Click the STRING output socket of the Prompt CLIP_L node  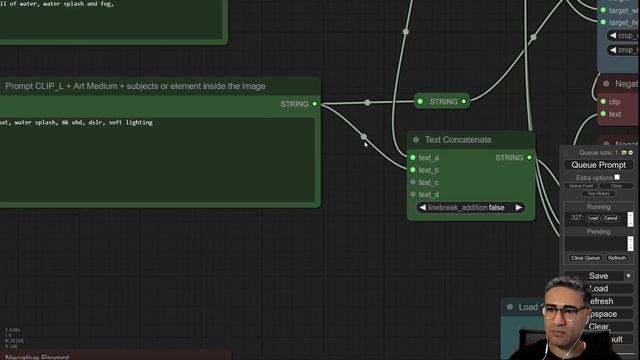pos(315,104)
